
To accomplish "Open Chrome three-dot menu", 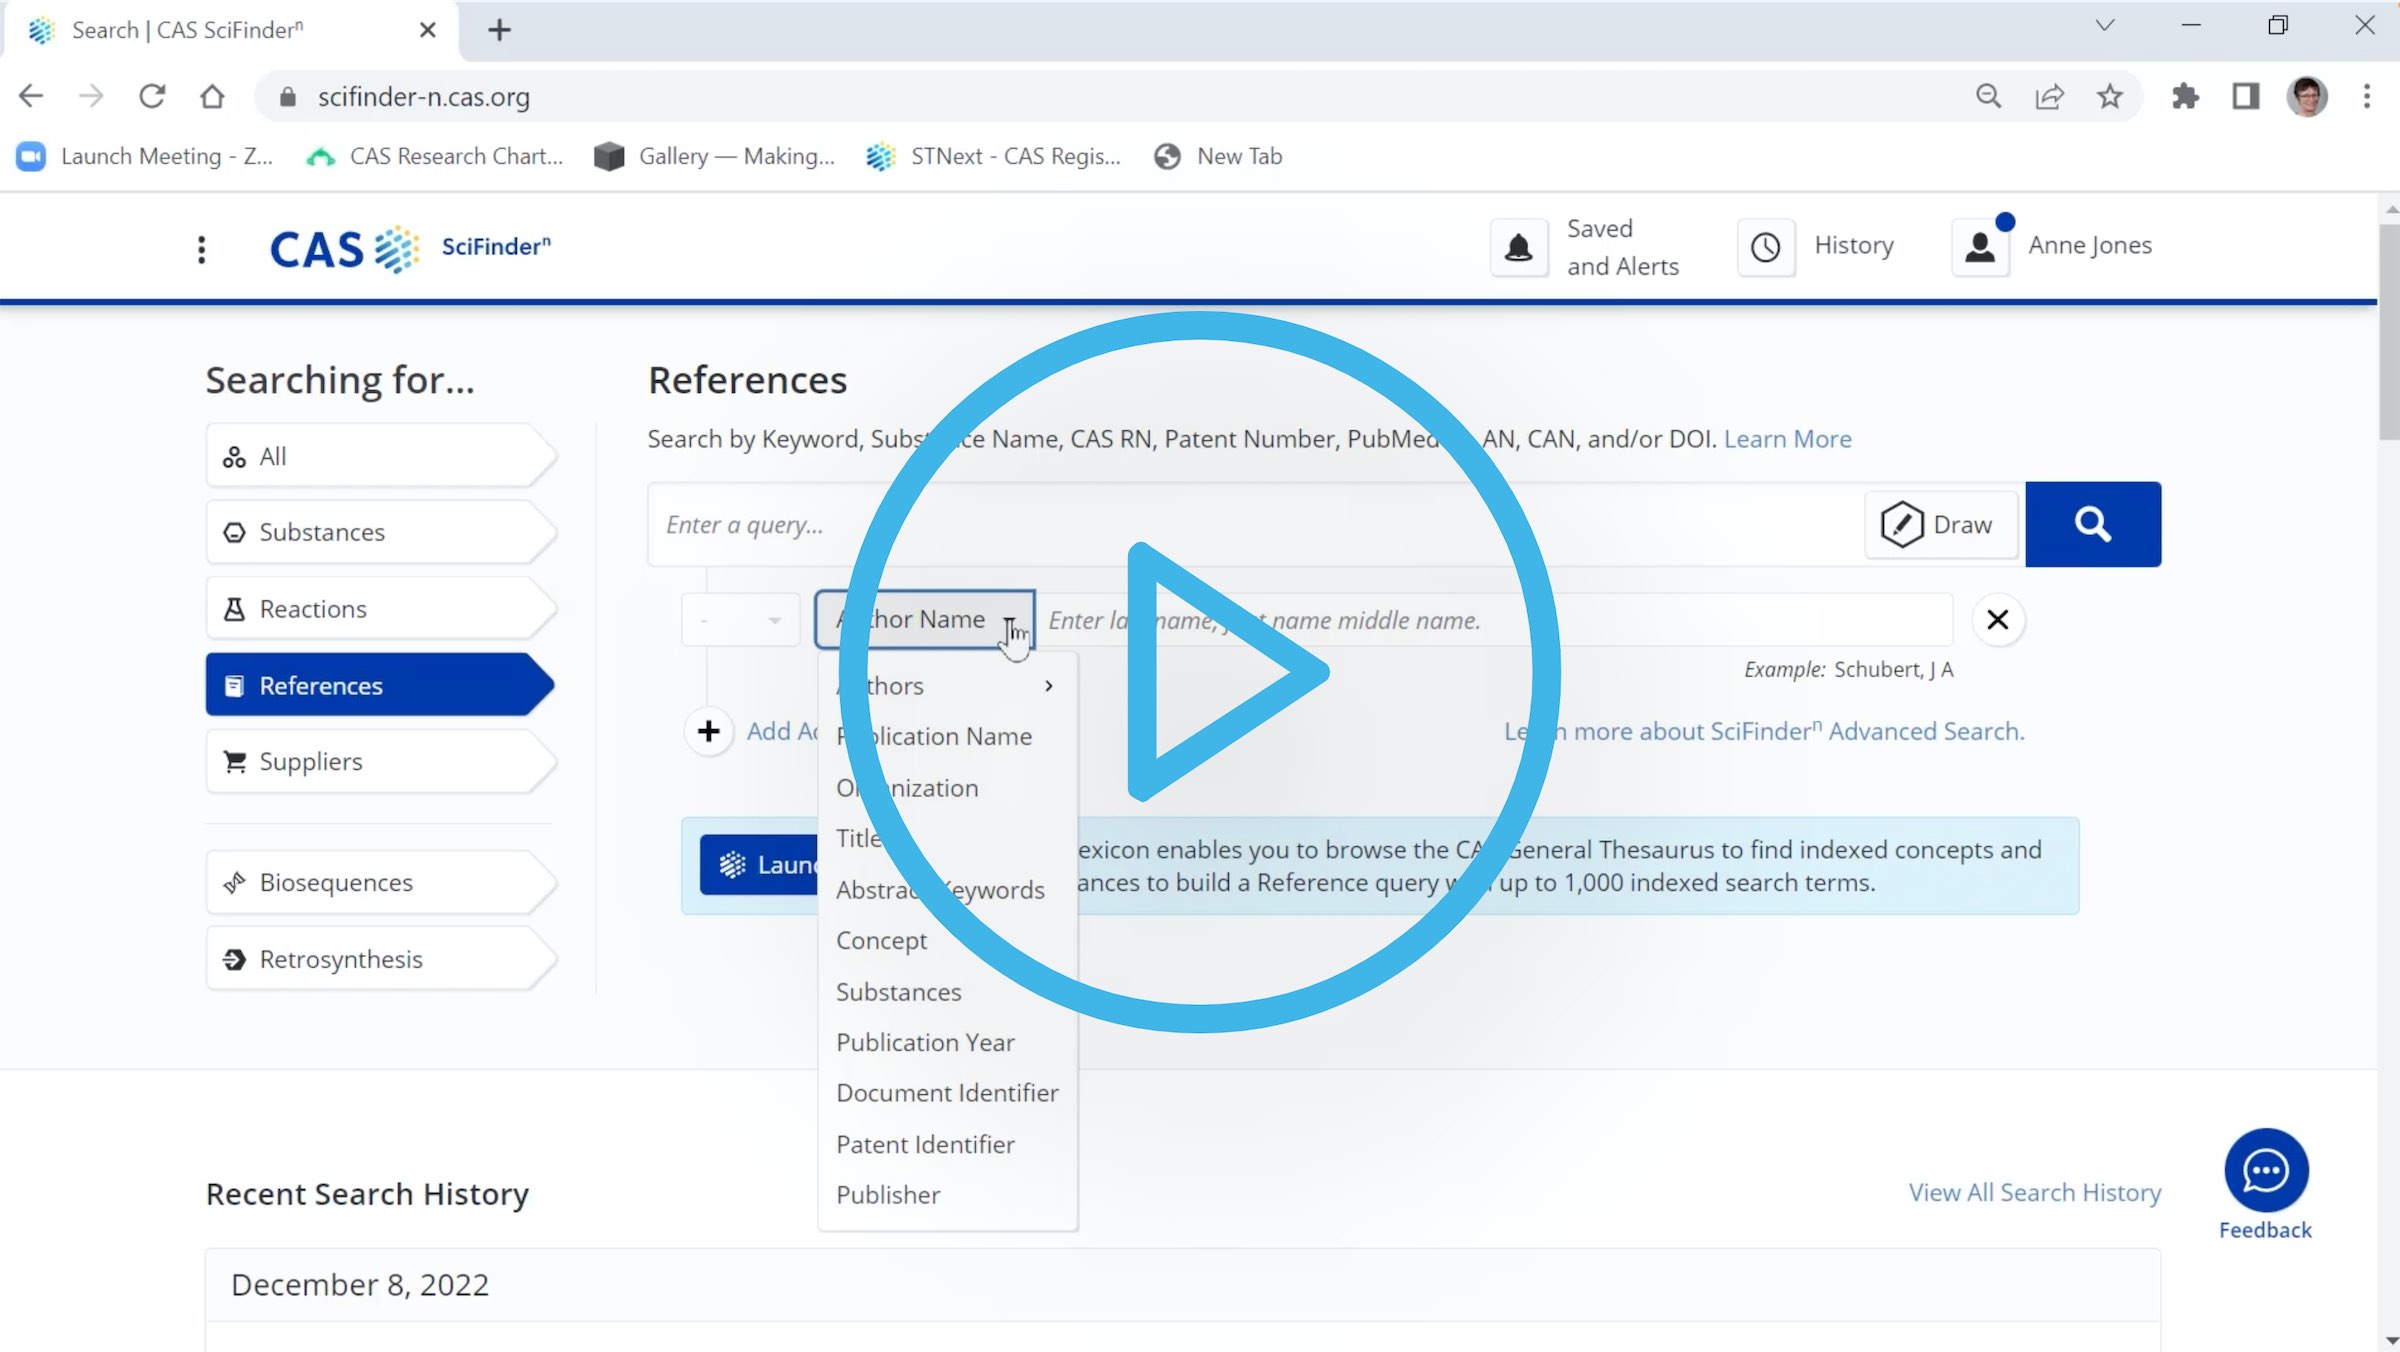I will pos(2366,96).
